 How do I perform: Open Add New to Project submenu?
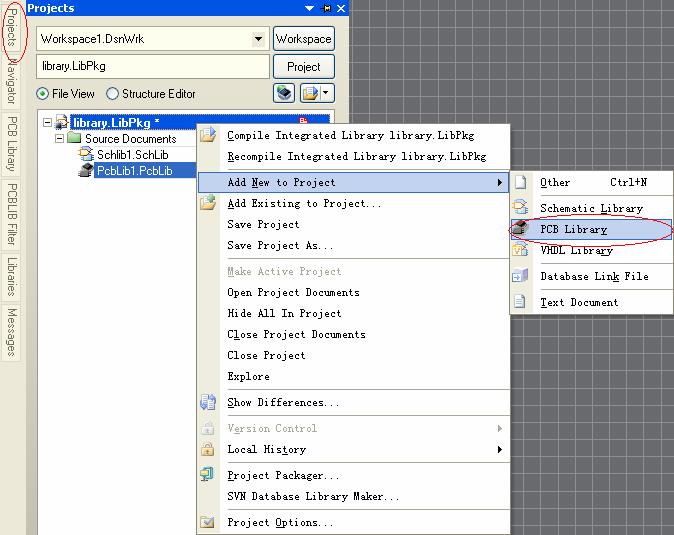pos(353,182)
